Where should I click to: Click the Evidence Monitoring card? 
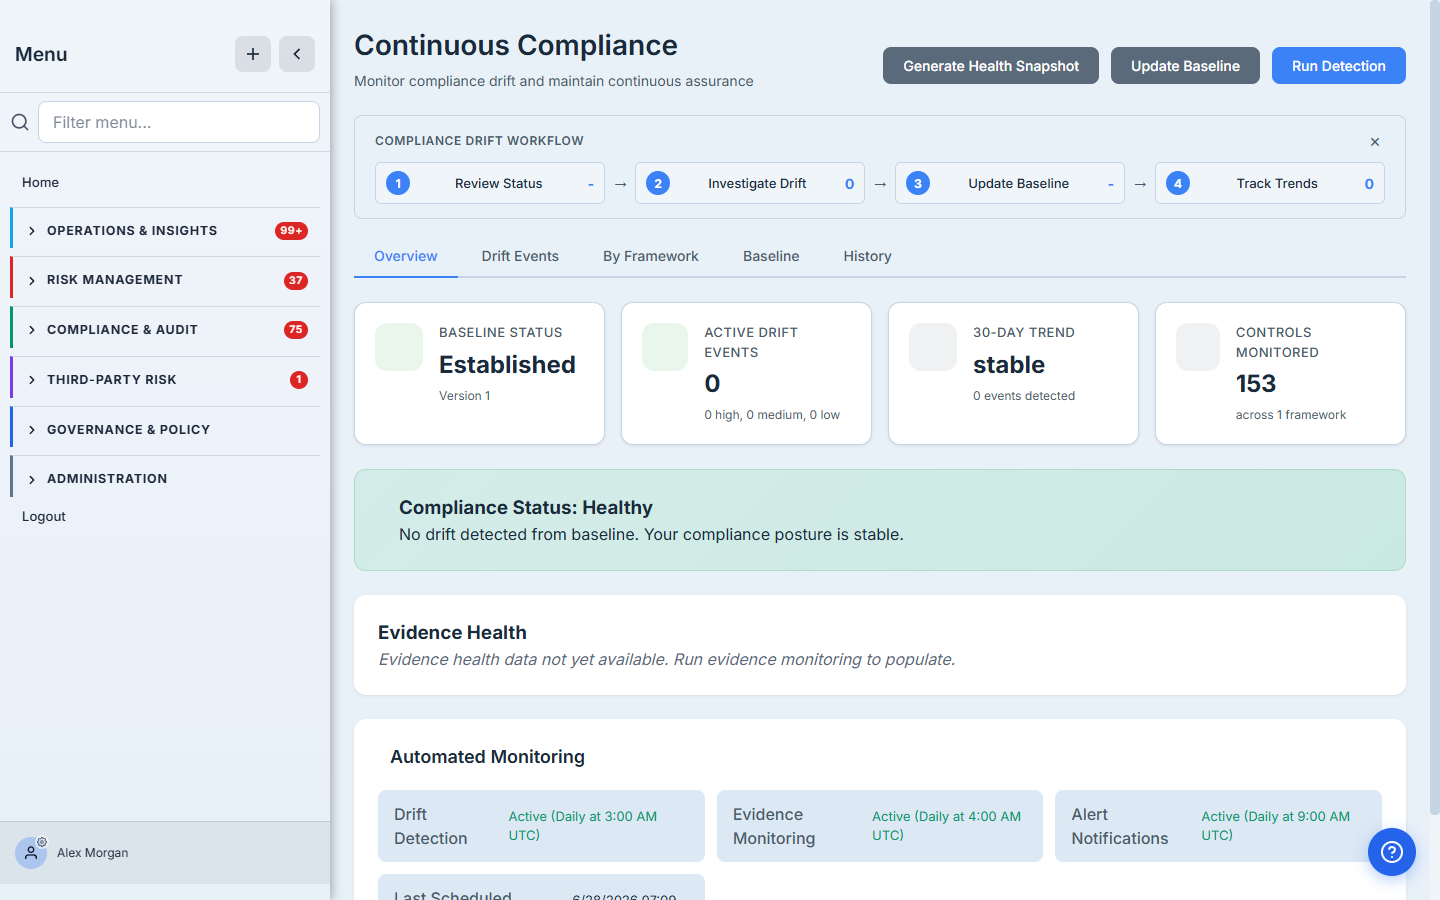coord(880,826)
